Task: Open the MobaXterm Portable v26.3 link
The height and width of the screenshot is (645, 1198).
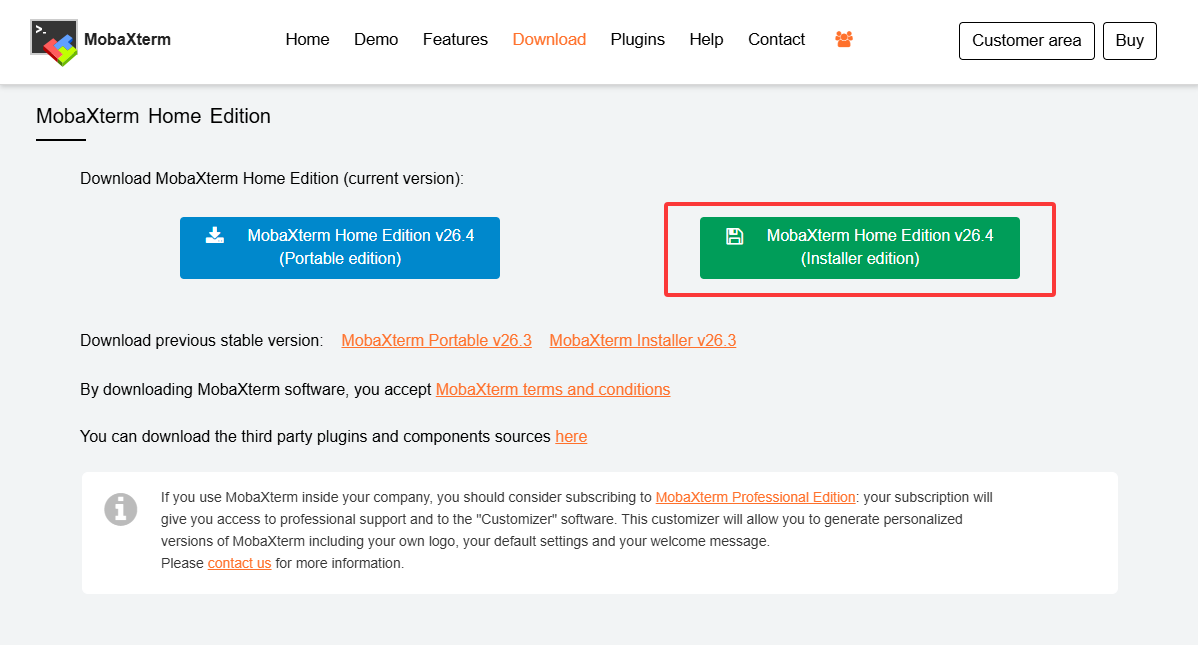Action: coord(436,341)
